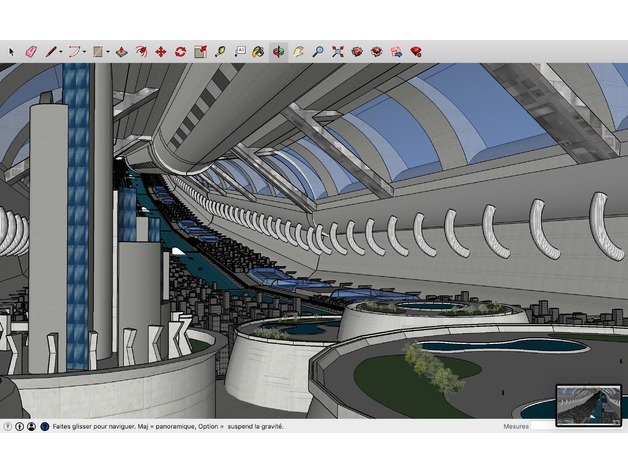Expand the Line tool dropdown arrow
628x472 pixels.
(x=61, y=51)
